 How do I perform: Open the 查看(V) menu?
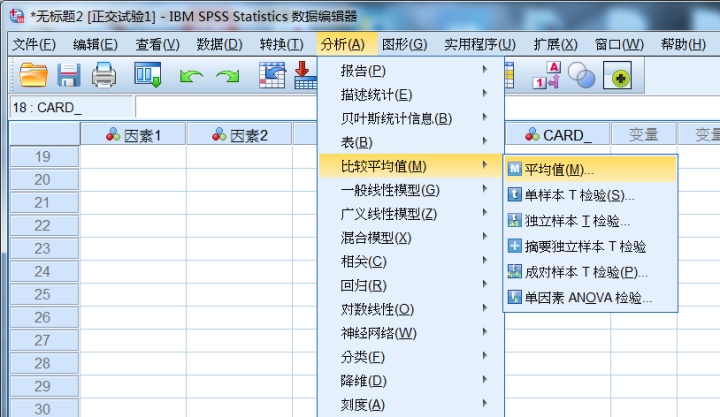pyautogui.click(x=158, y=45)
